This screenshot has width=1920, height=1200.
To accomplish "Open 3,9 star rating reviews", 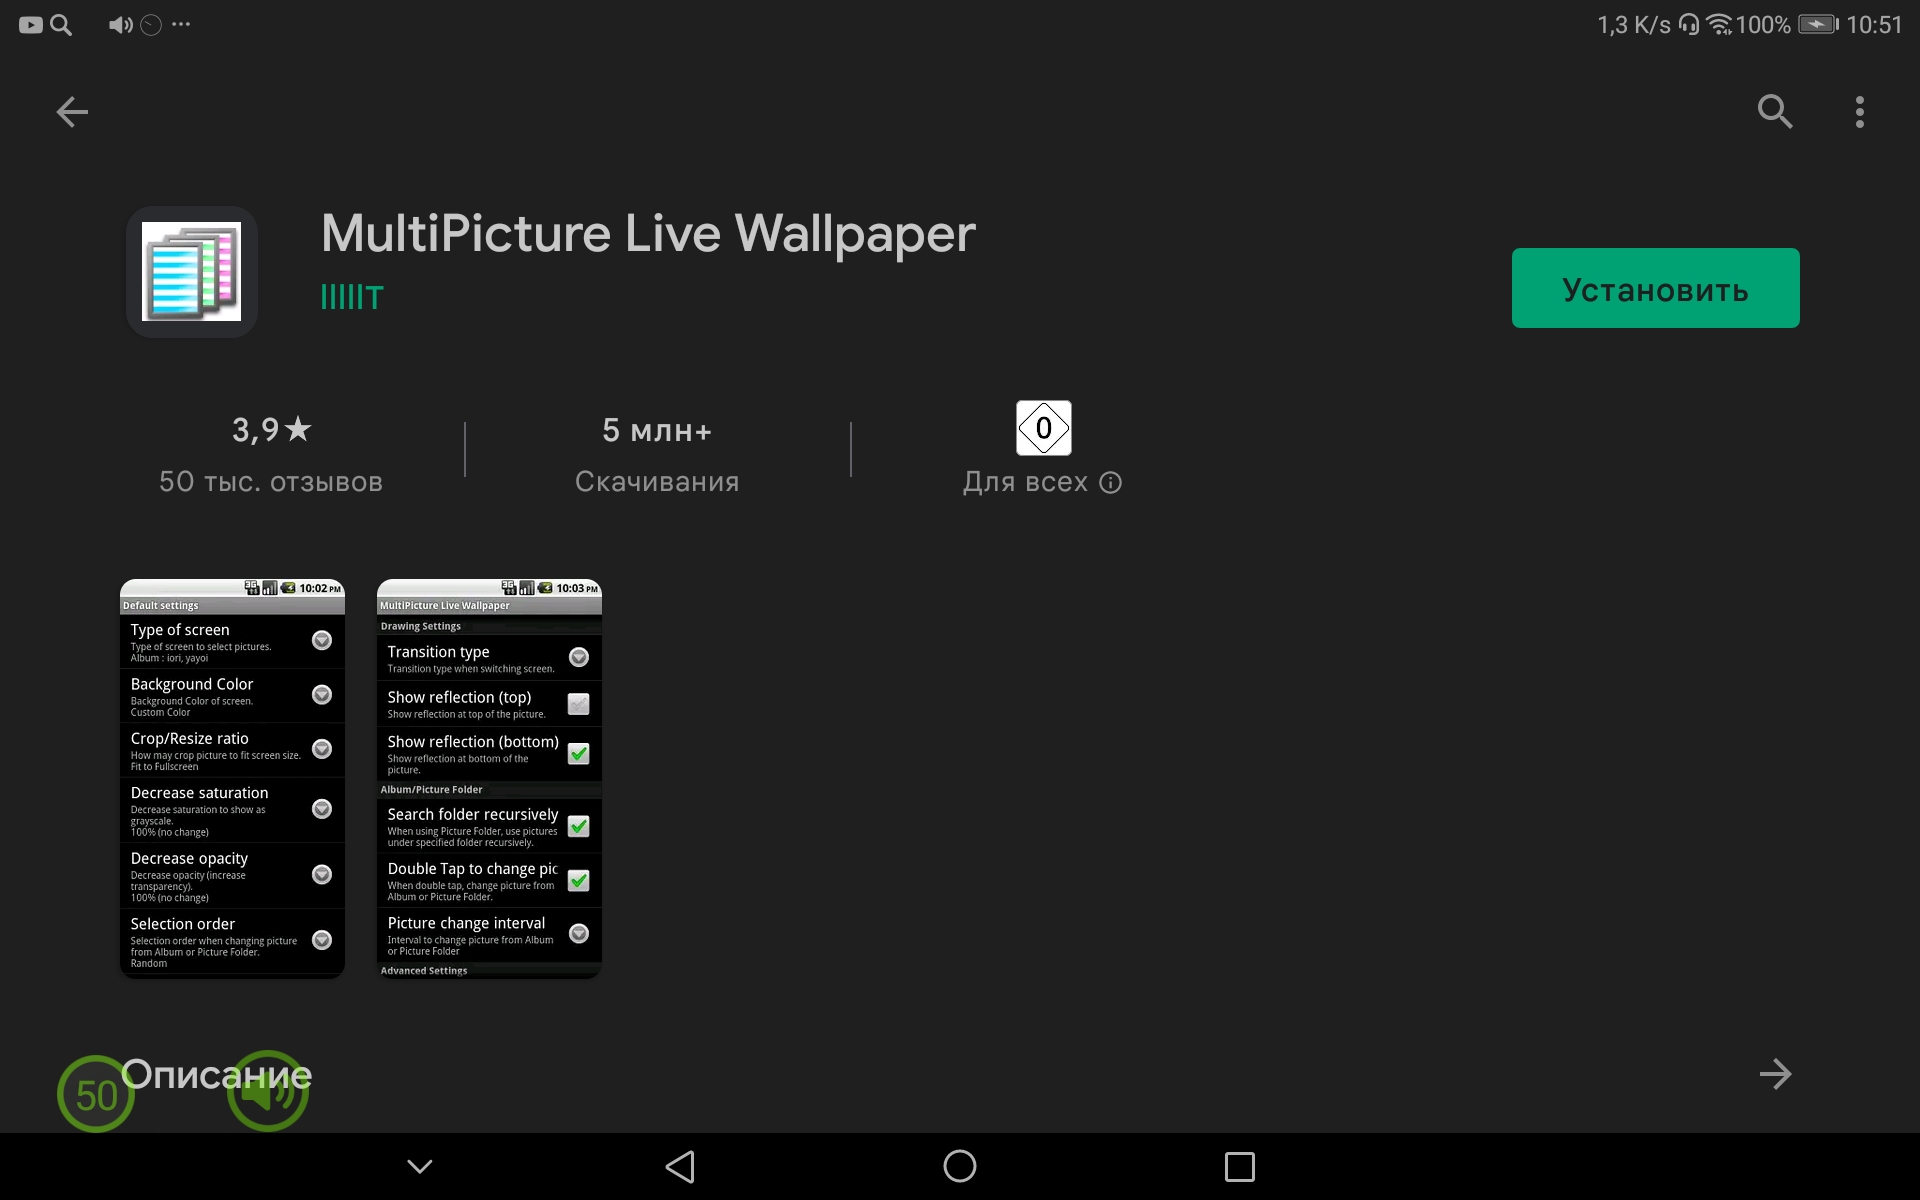I will coord(271,431).
